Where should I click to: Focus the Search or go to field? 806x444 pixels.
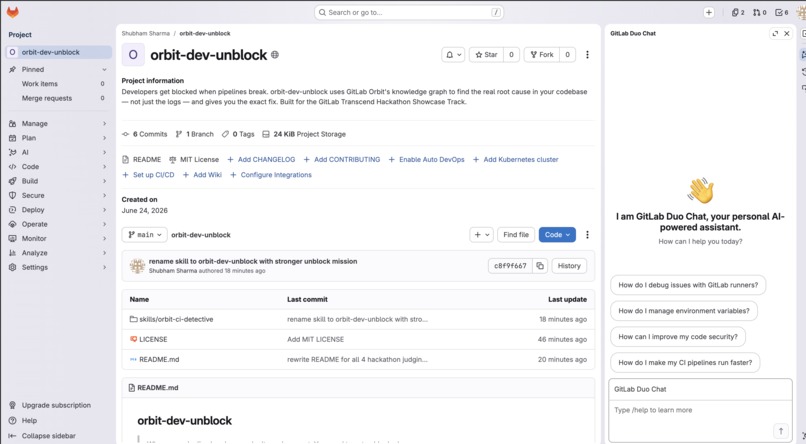click(x=409, y=12)
